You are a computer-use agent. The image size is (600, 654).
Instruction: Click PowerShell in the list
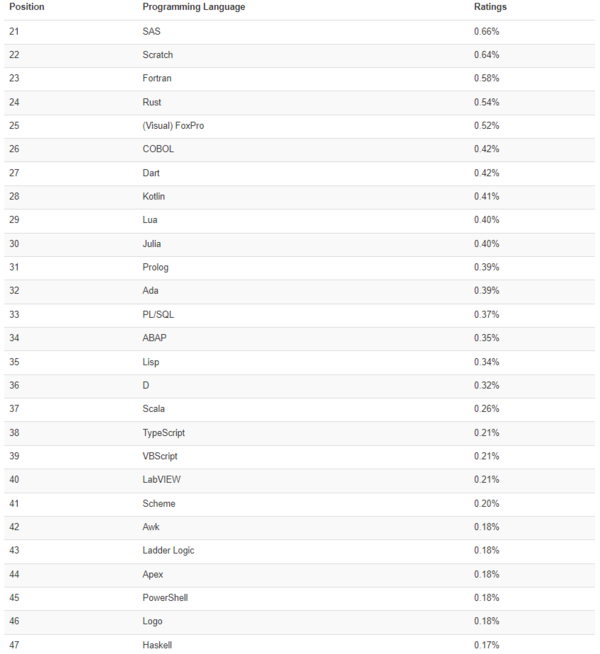(166, 597)
